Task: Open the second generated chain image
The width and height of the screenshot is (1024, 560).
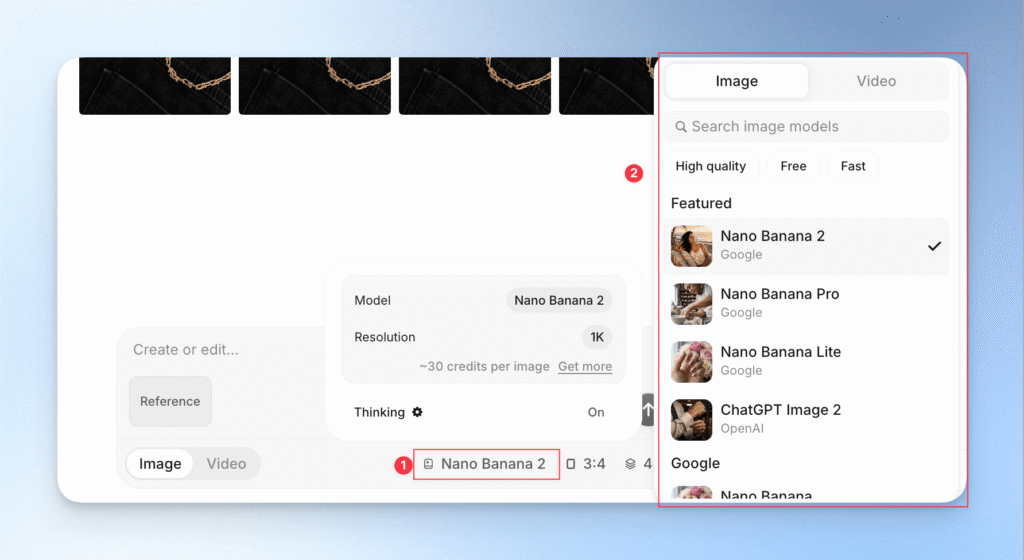Action: click(315, 86)
